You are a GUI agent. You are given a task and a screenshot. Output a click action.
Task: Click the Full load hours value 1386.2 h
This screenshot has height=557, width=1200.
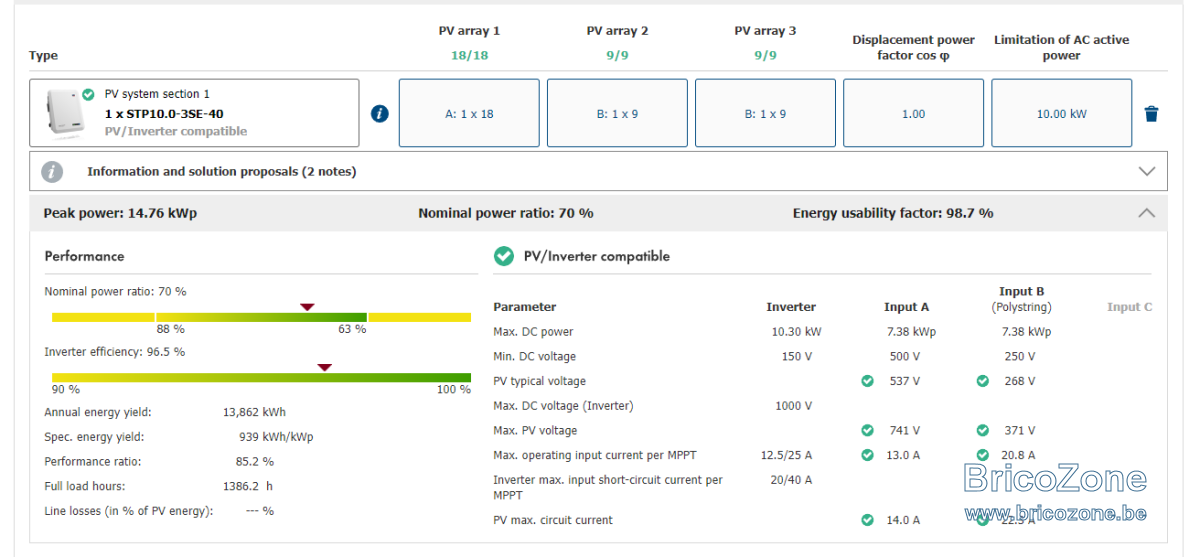point(248,486)
